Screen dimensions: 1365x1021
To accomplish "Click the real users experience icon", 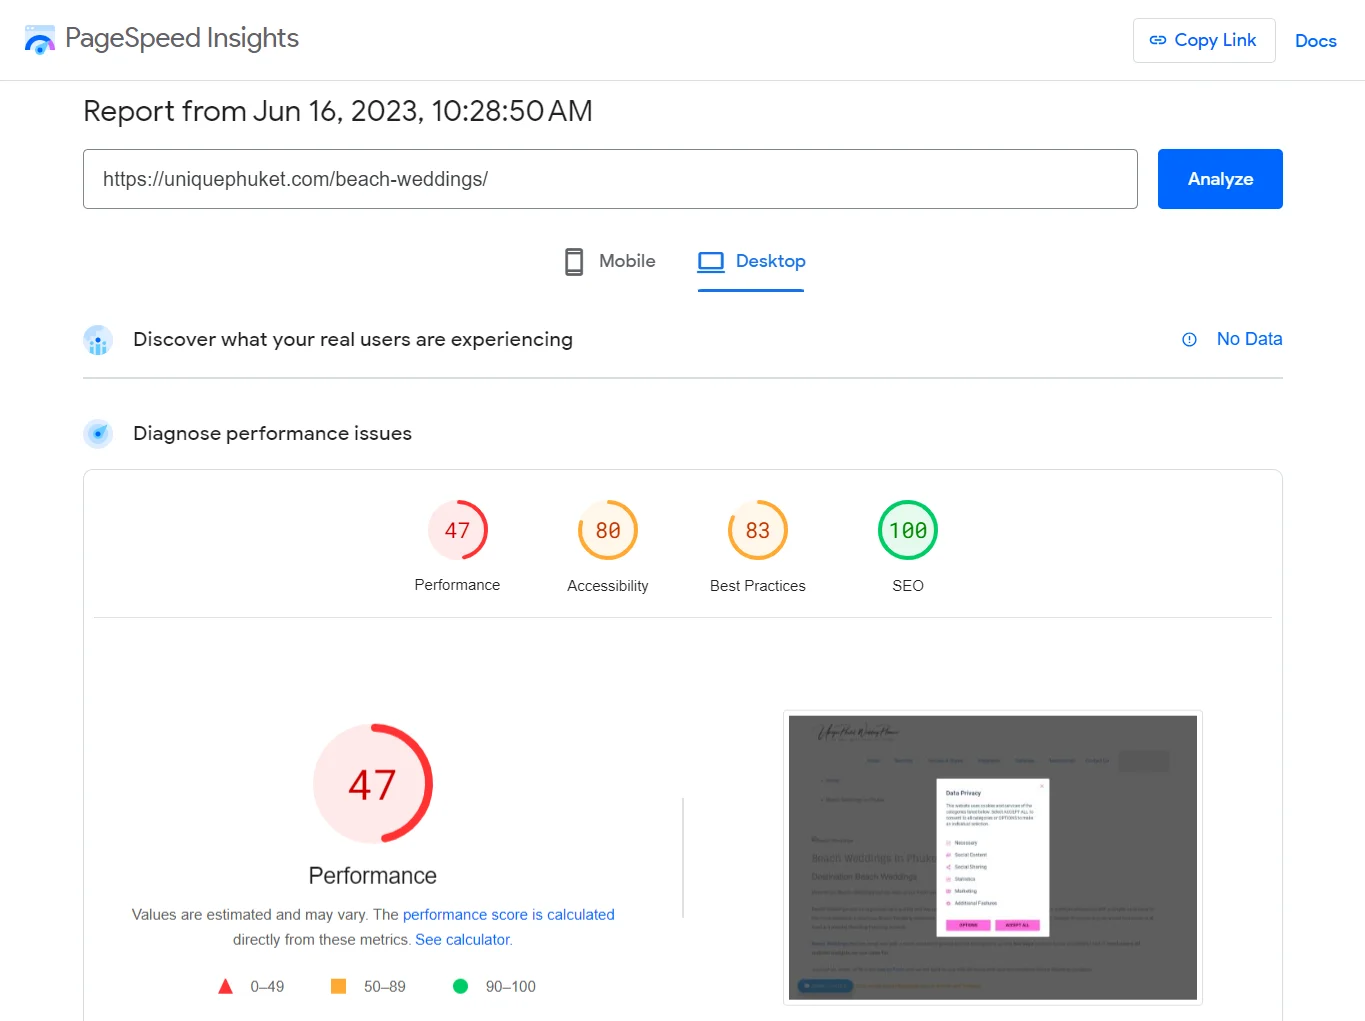I will (98, 340).
